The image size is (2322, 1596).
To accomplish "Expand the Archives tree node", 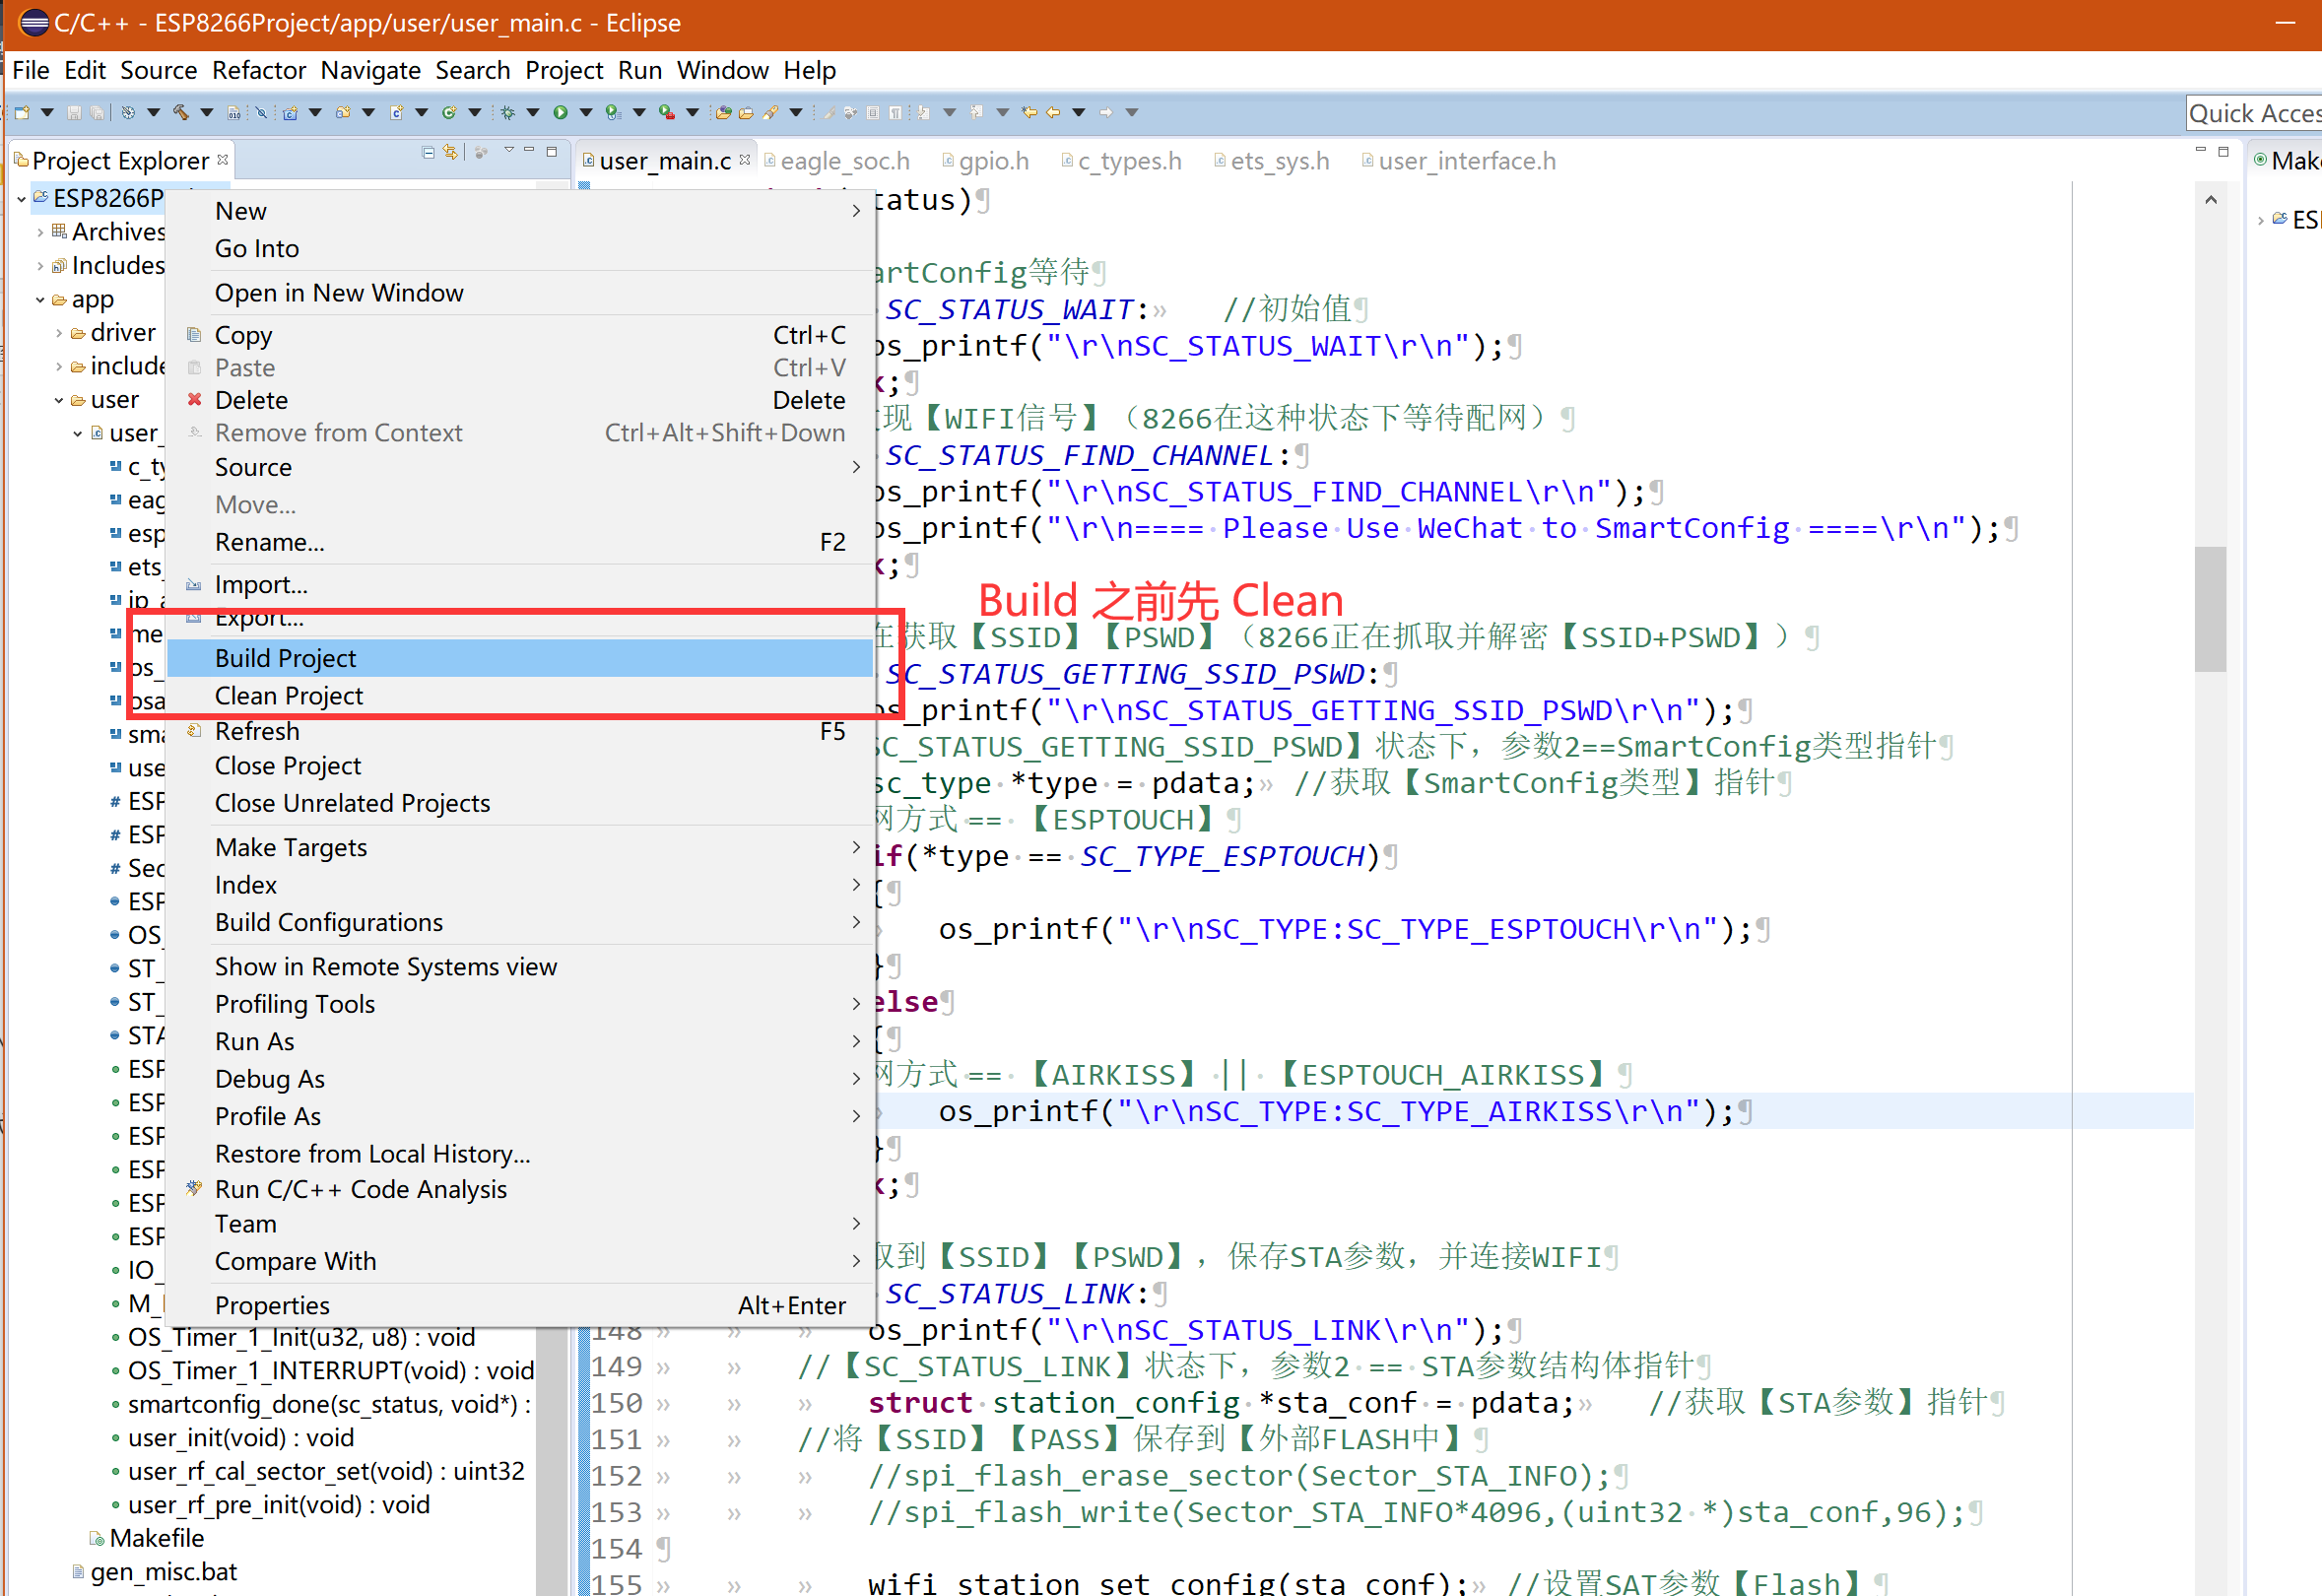I will [40, 232].
